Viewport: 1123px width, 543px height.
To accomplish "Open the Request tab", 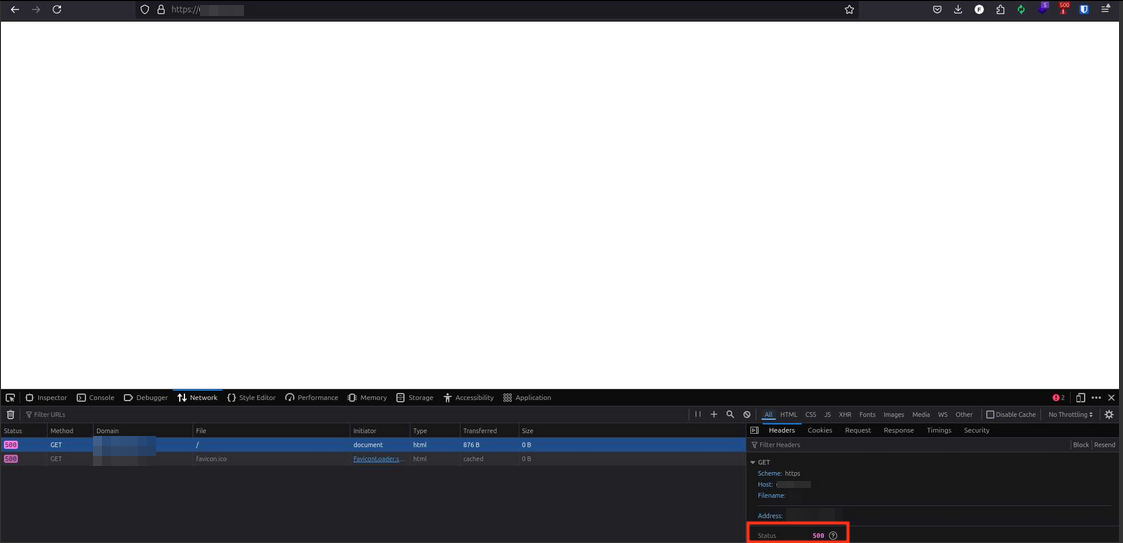I will point(858,431).
